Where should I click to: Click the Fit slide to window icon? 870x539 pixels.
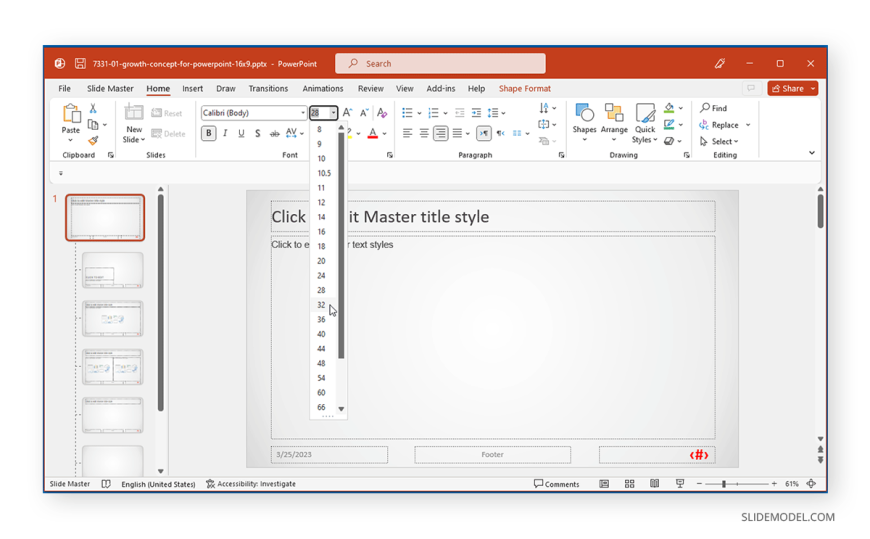pyautogui.click(x=811, y=484)
